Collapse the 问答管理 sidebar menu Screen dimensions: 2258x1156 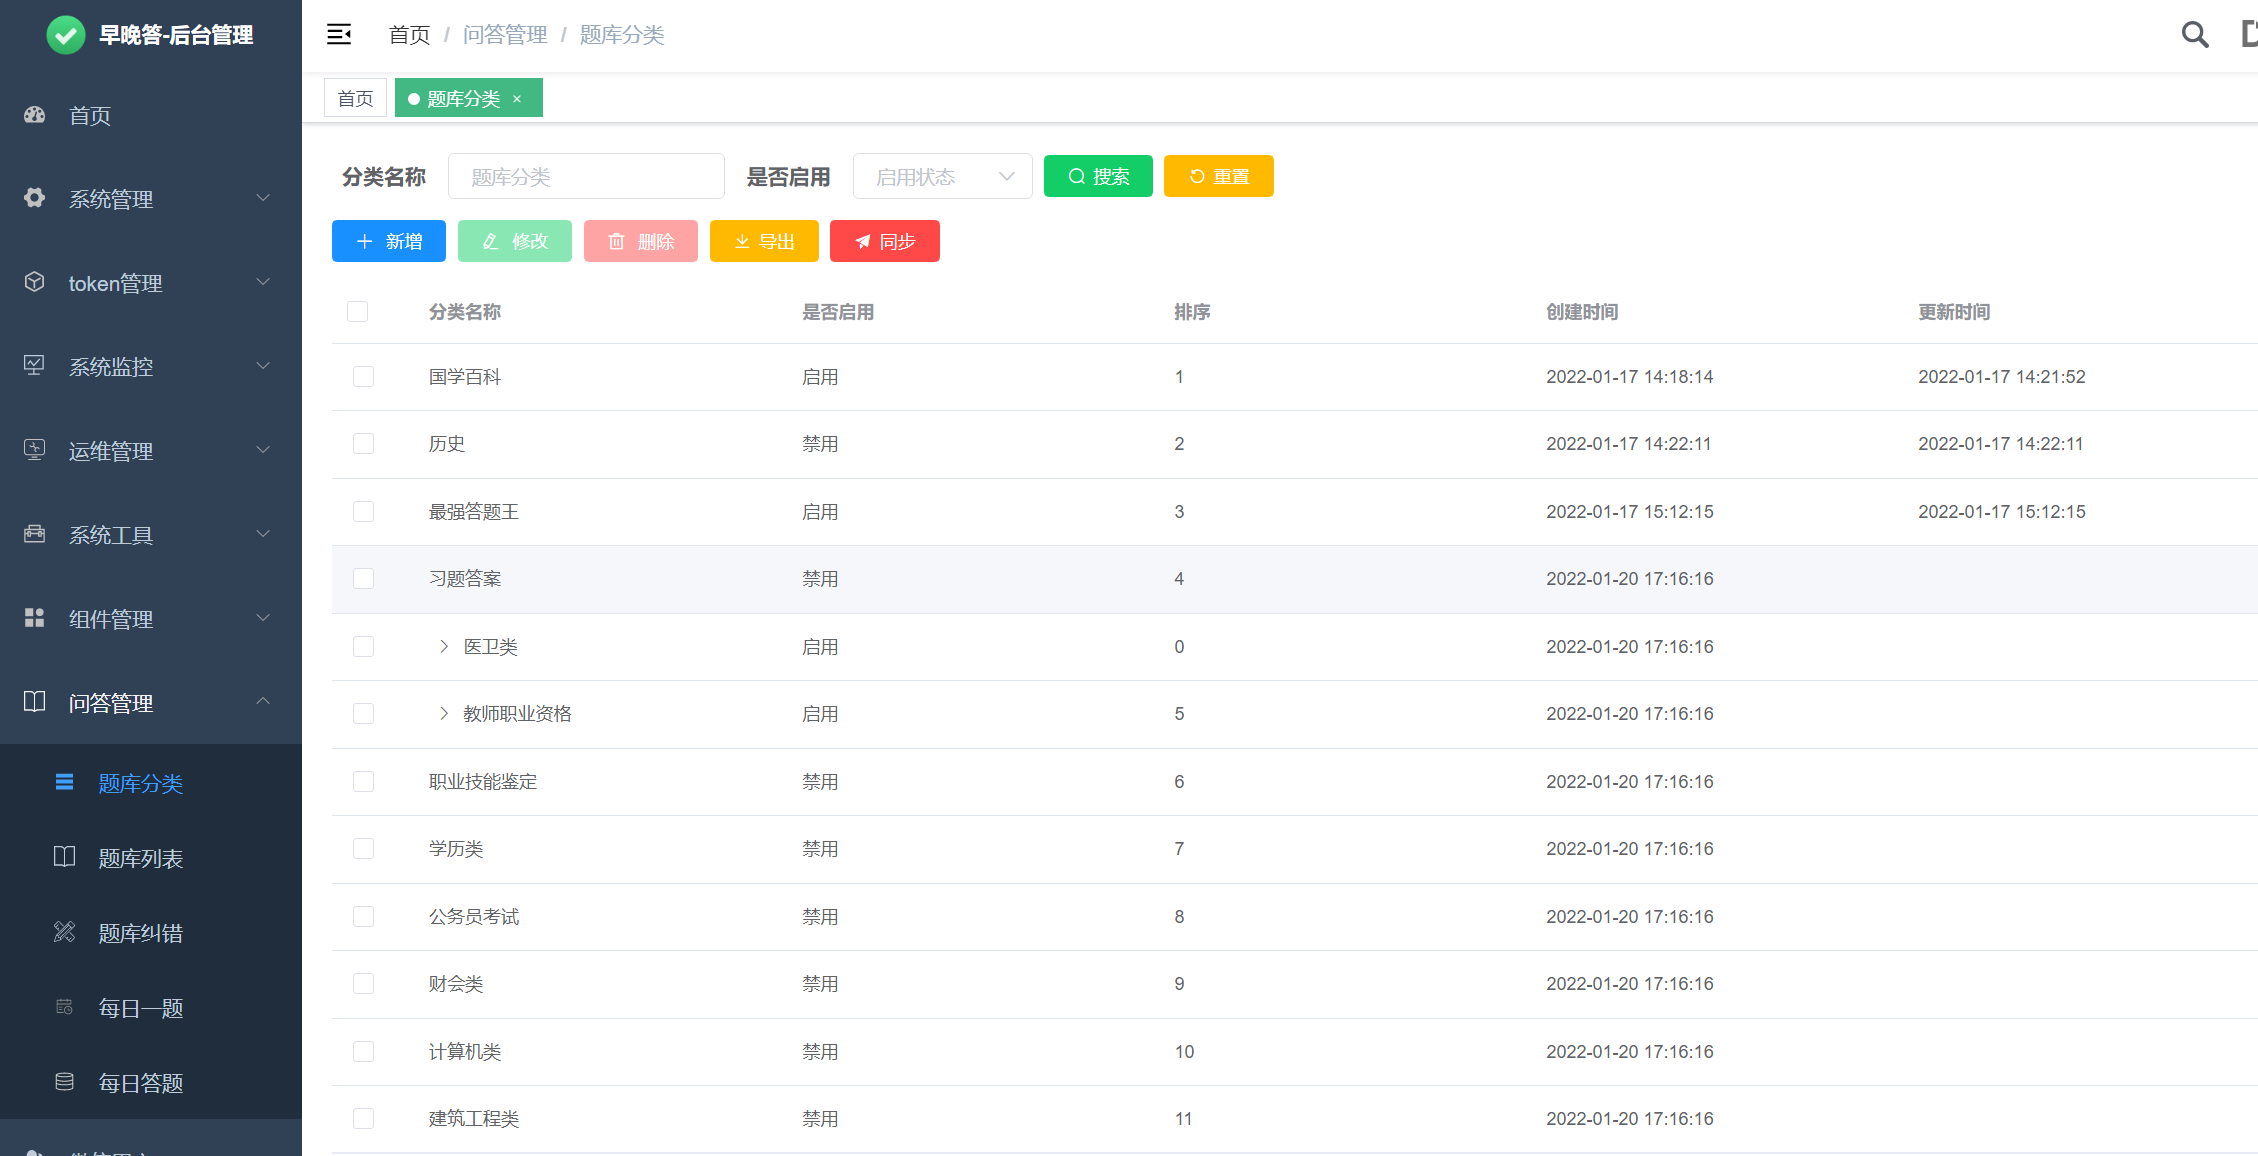(x=150, y=702)
